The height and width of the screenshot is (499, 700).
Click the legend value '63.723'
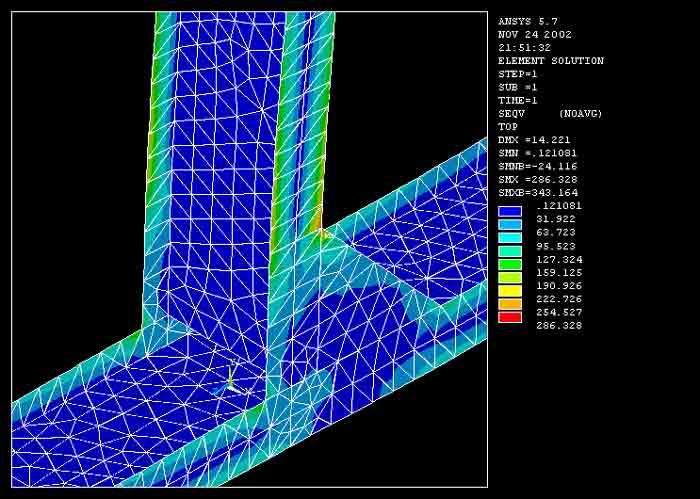coord(556,233)
